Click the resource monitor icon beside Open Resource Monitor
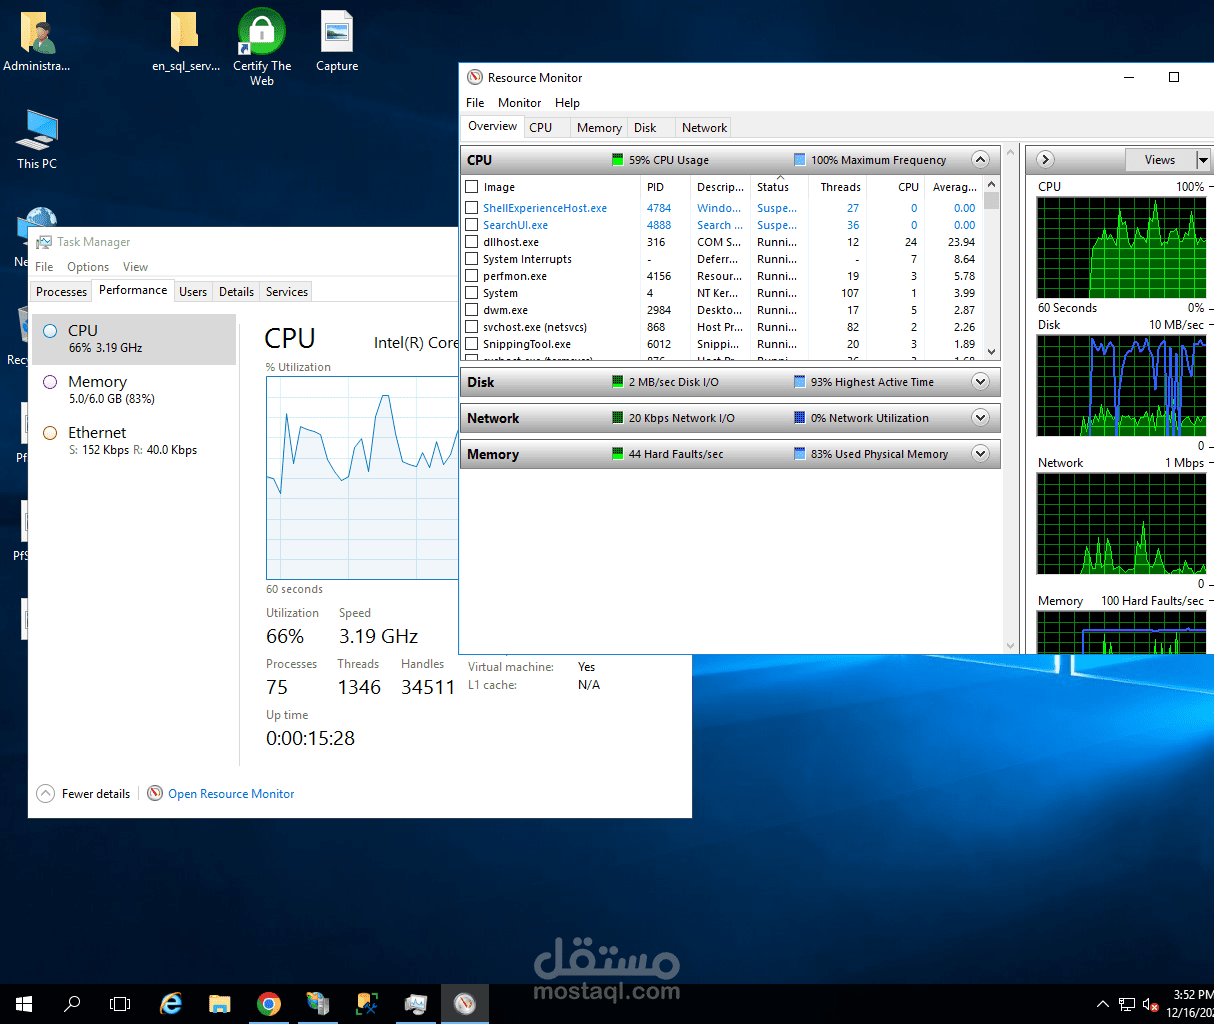Viewport: 1214px width, 1024px height. pos(155,793)
